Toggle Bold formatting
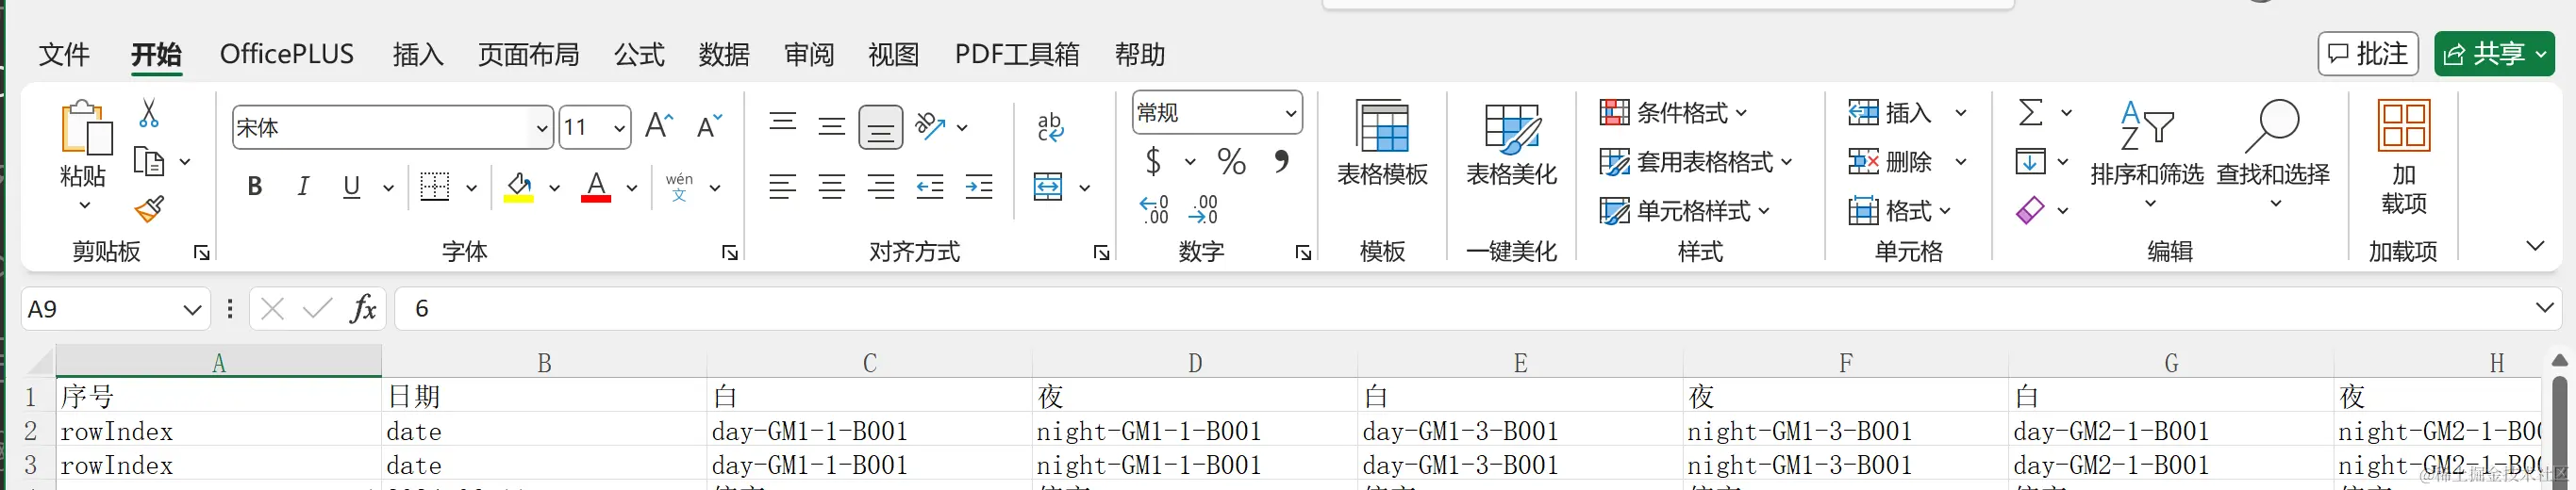 point(255,186)
